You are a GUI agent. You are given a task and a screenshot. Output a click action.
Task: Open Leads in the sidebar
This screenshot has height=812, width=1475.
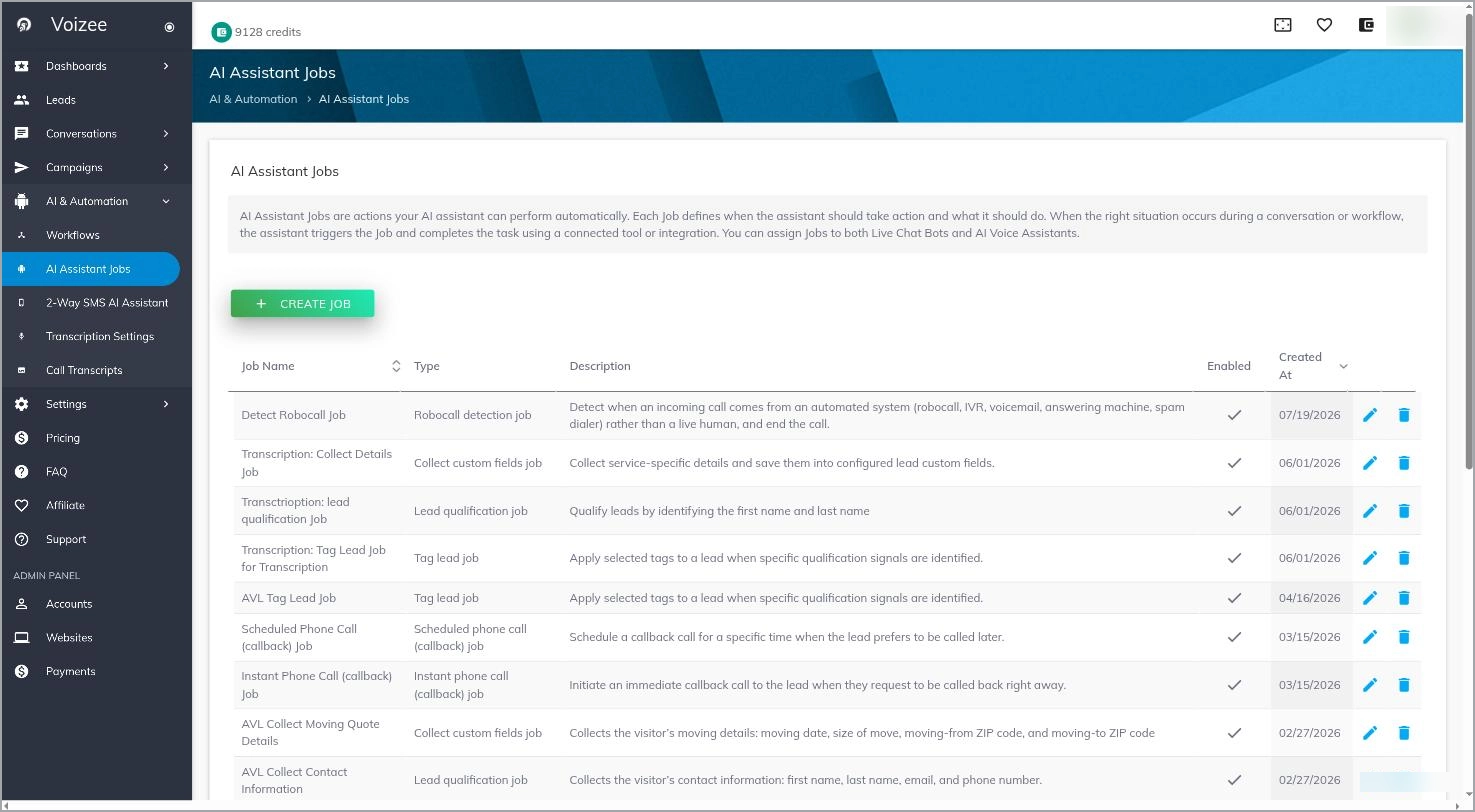pyautogui.click(x=96, y=100)
